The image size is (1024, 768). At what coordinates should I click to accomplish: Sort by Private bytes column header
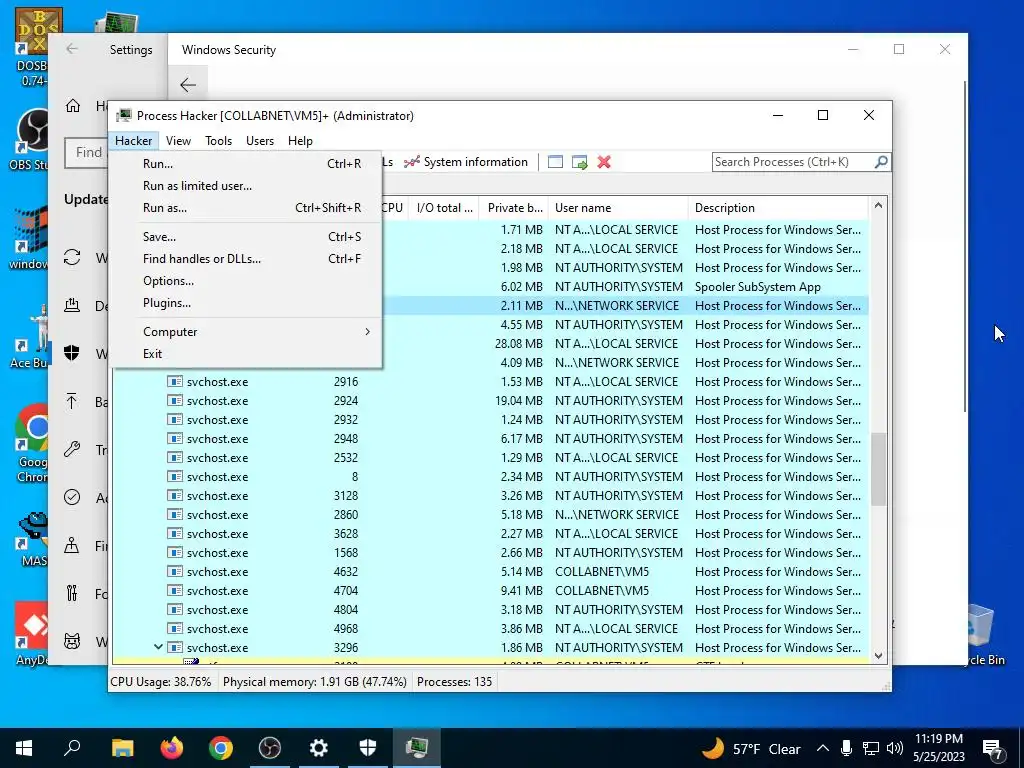[514, 208]
